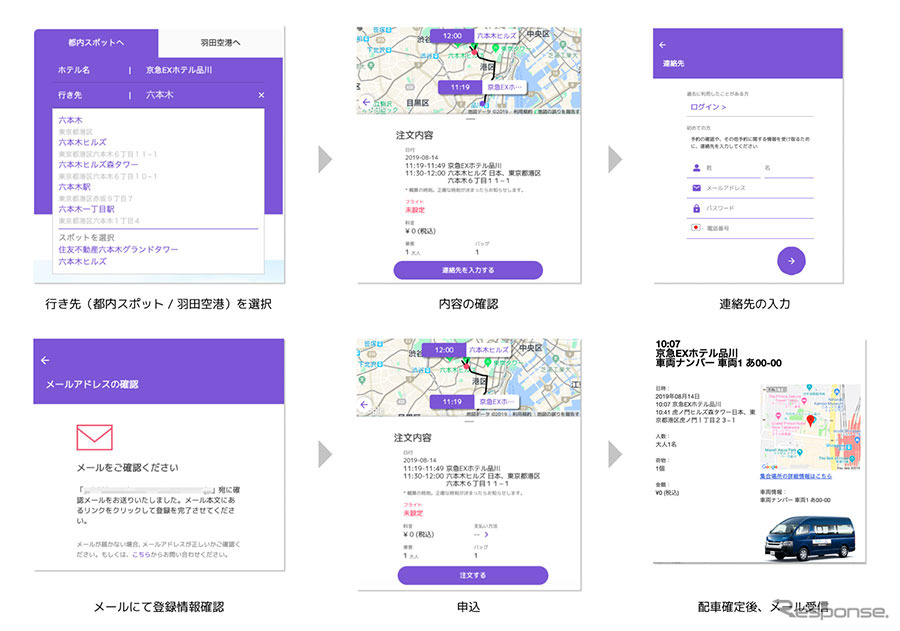Pick 住友不動産六本木グランドタワー from the spot list
900x631 pixels.
pos(119,249)
